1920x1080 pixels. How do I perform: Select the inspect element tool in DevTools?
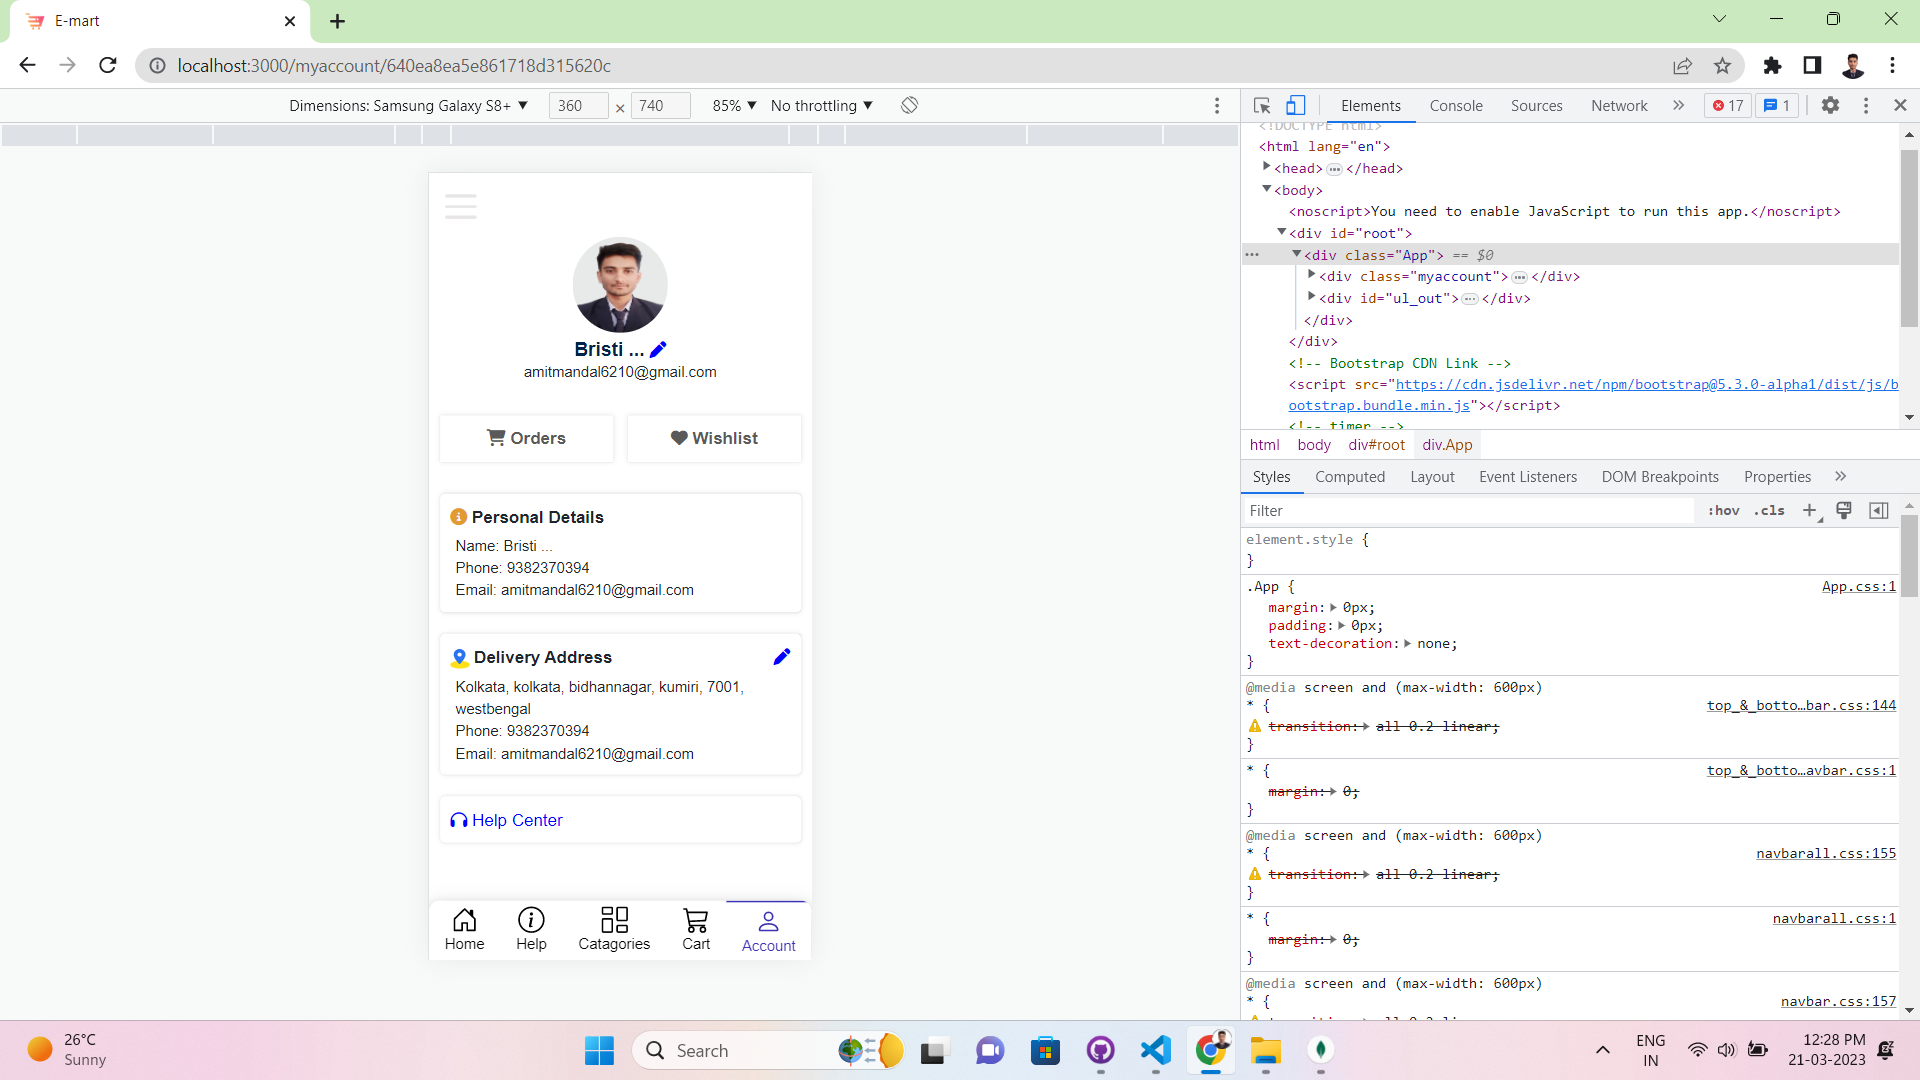[1261, 105]
